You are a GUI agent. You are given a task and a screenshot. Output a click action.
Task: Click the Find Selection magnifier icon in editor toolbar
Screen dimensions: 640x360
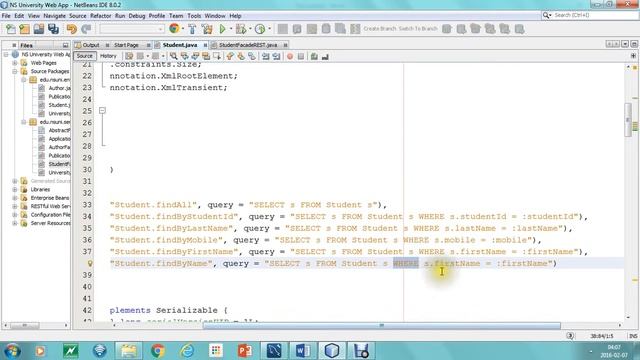click(174, 56)
